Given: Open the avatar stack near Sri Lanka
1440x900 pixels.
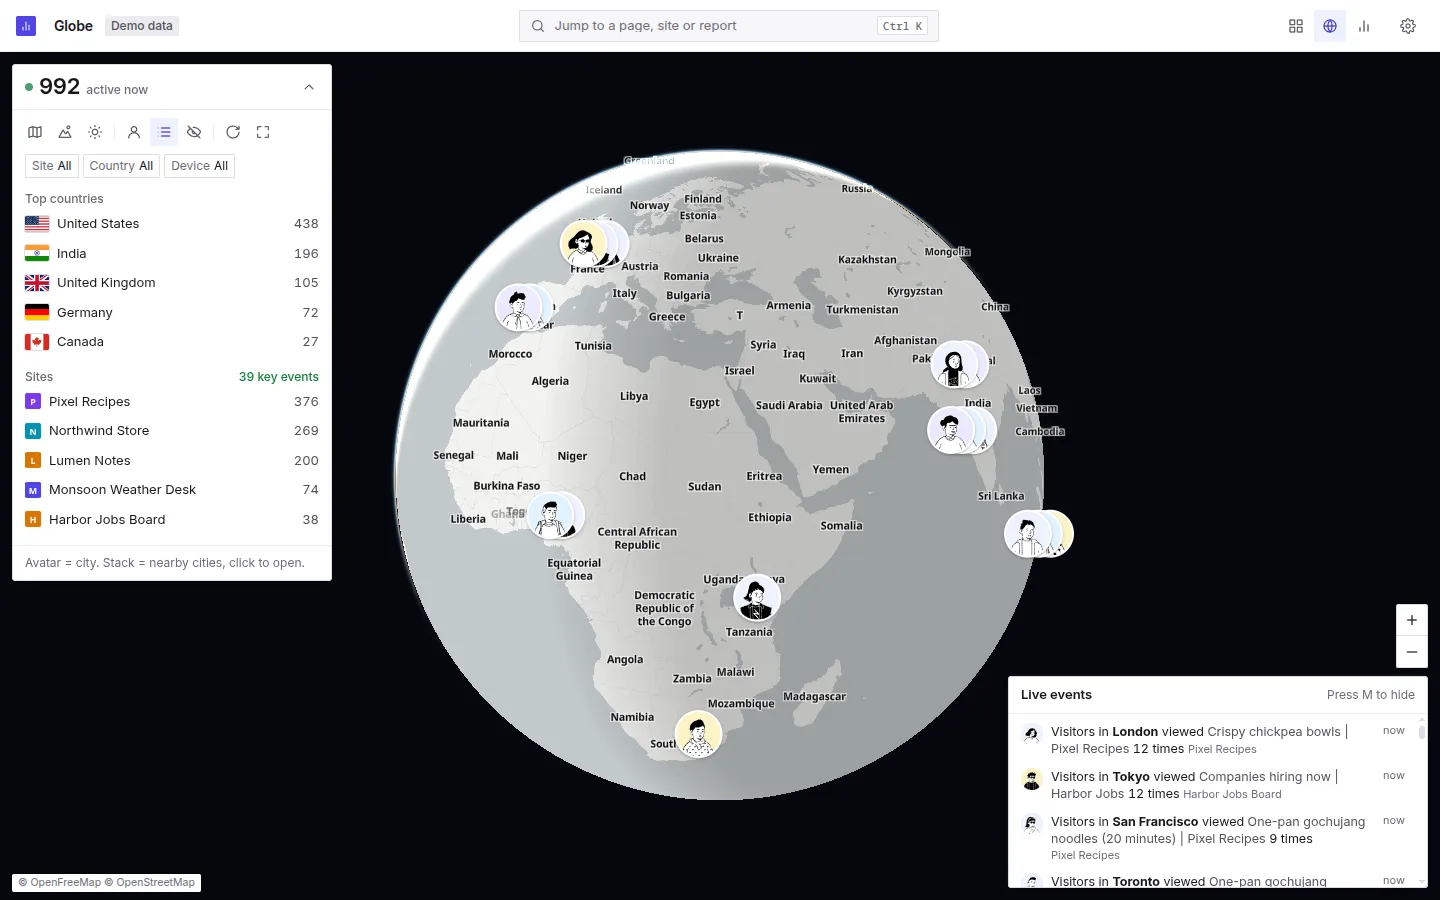Looking at the screenshot, I should [1038, 534].
